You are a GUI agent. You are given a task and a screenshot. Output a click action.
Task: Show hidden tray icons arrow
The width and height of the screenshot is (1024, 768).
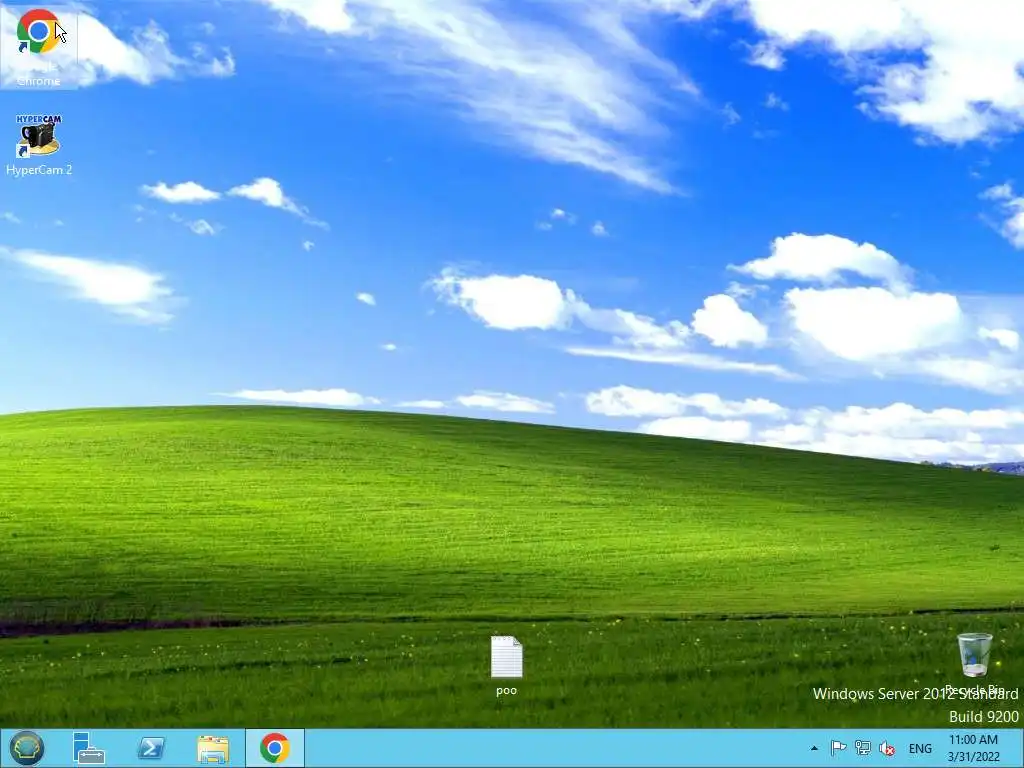(x=814, y=748)
